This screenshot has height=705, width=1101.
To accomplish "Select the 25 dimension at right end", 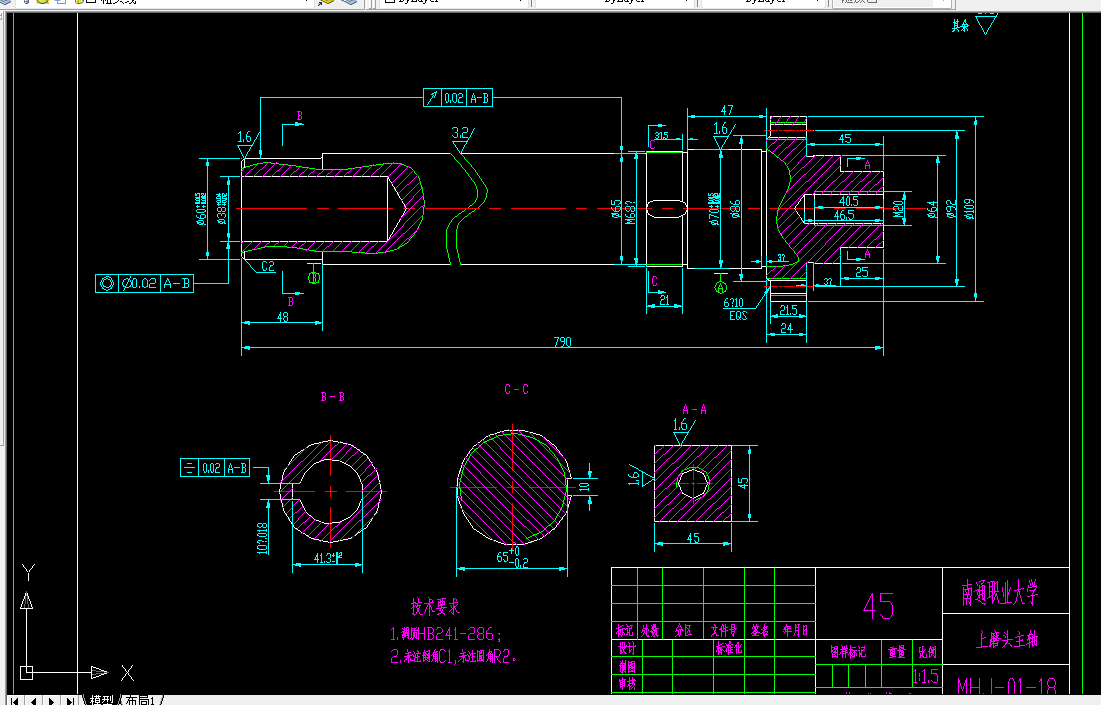I will 862,272.
